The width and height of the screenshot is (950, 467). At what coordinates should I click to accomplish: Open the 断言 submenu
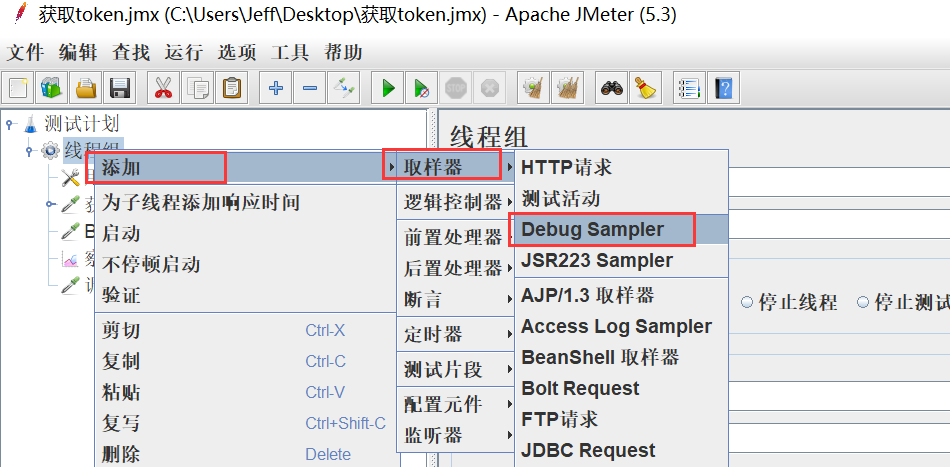pyautogui.click(x=456, y=299)
